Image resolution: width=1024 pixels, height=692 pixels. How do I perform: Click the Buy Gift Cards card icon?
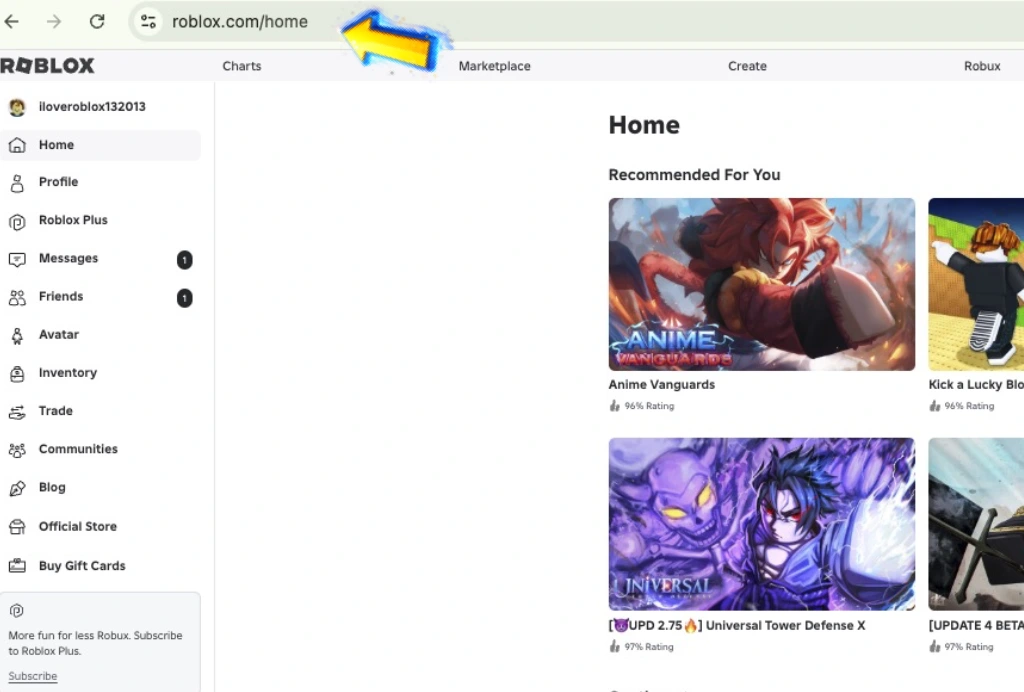click(x=17, y=566)
